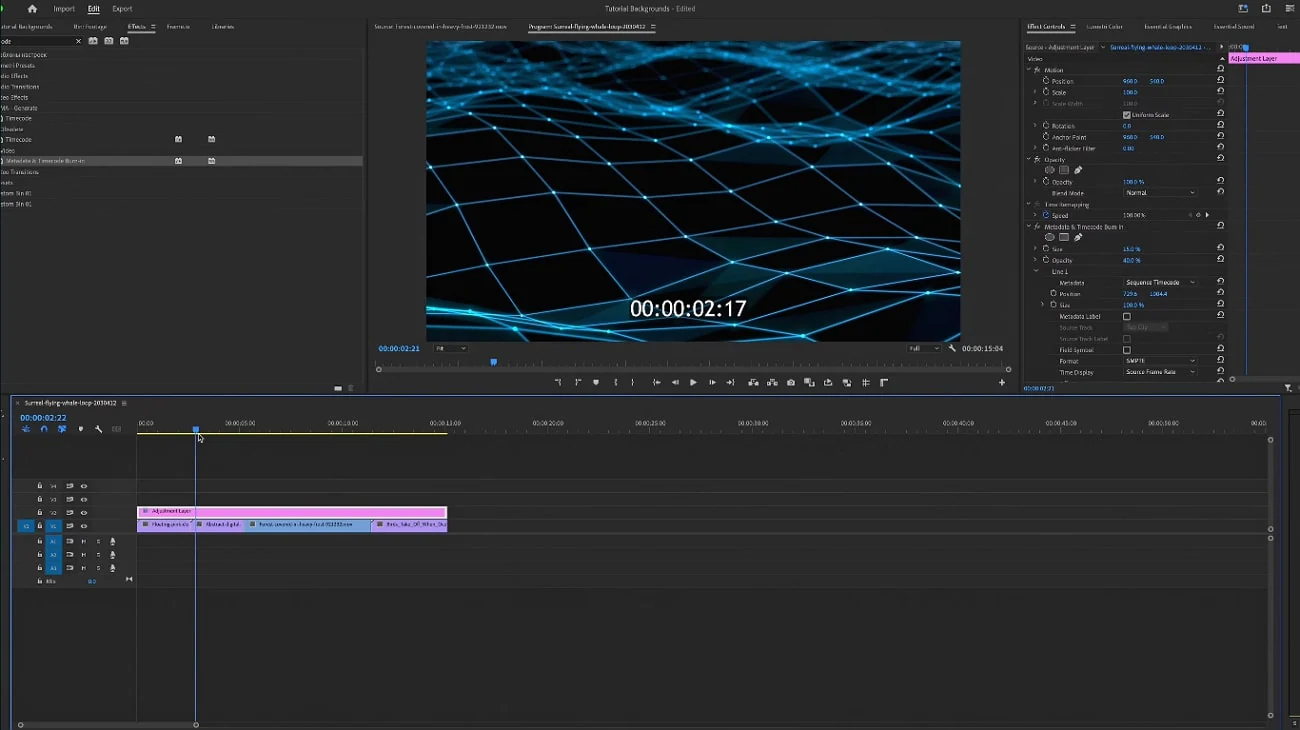Switch to the Essential Graphics panel tab
This screenshot has width=1300, height=730.
(x=1167, y=26)
